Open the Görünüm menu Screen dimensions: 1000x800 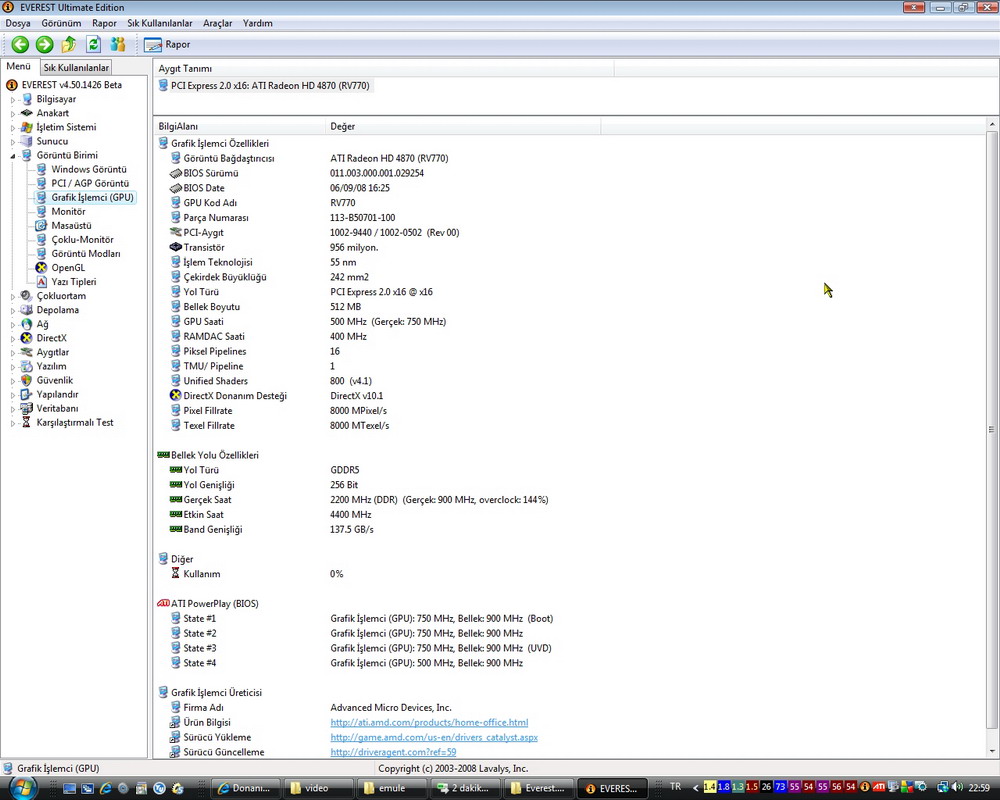(x=61, y=23)
